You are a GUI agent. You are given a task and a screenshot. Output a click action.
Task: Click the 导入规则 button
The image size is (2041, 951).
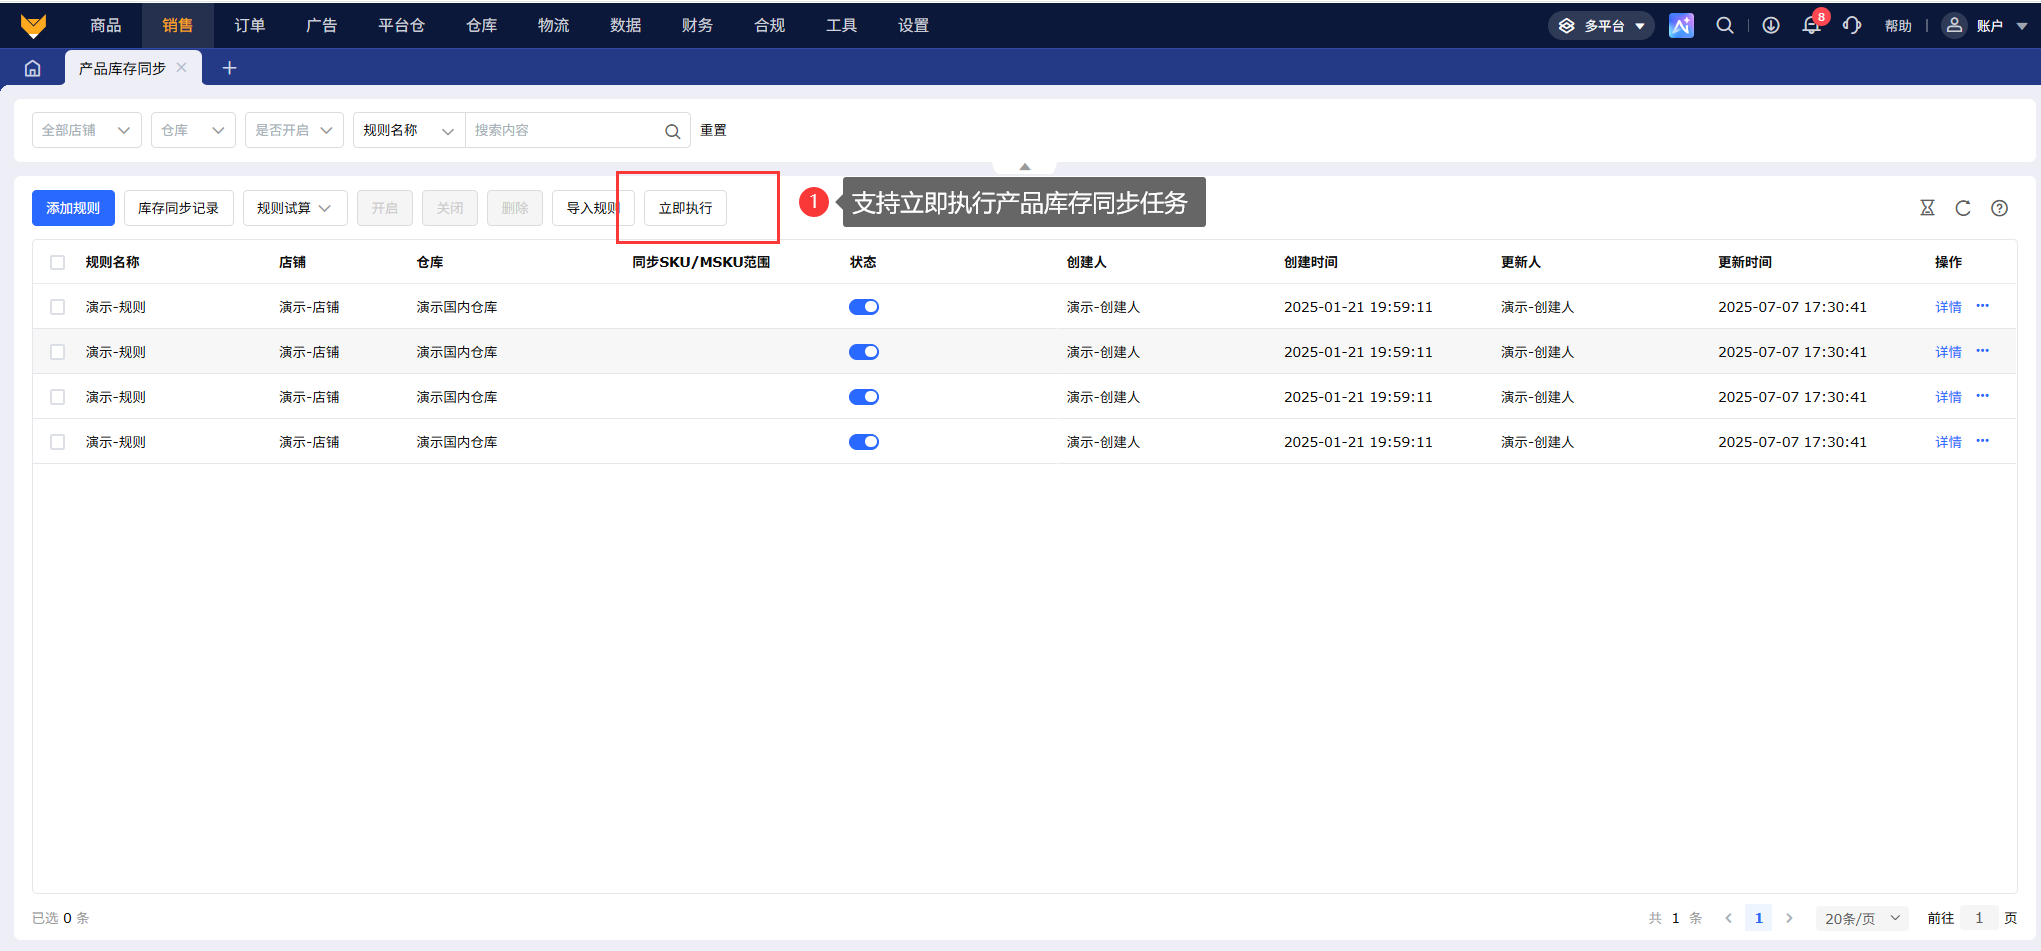[593, 208]
